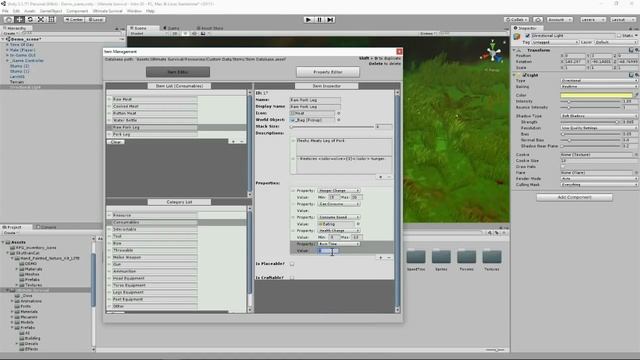Select the Scale tool in Unity toolbar

coord(41,20)
